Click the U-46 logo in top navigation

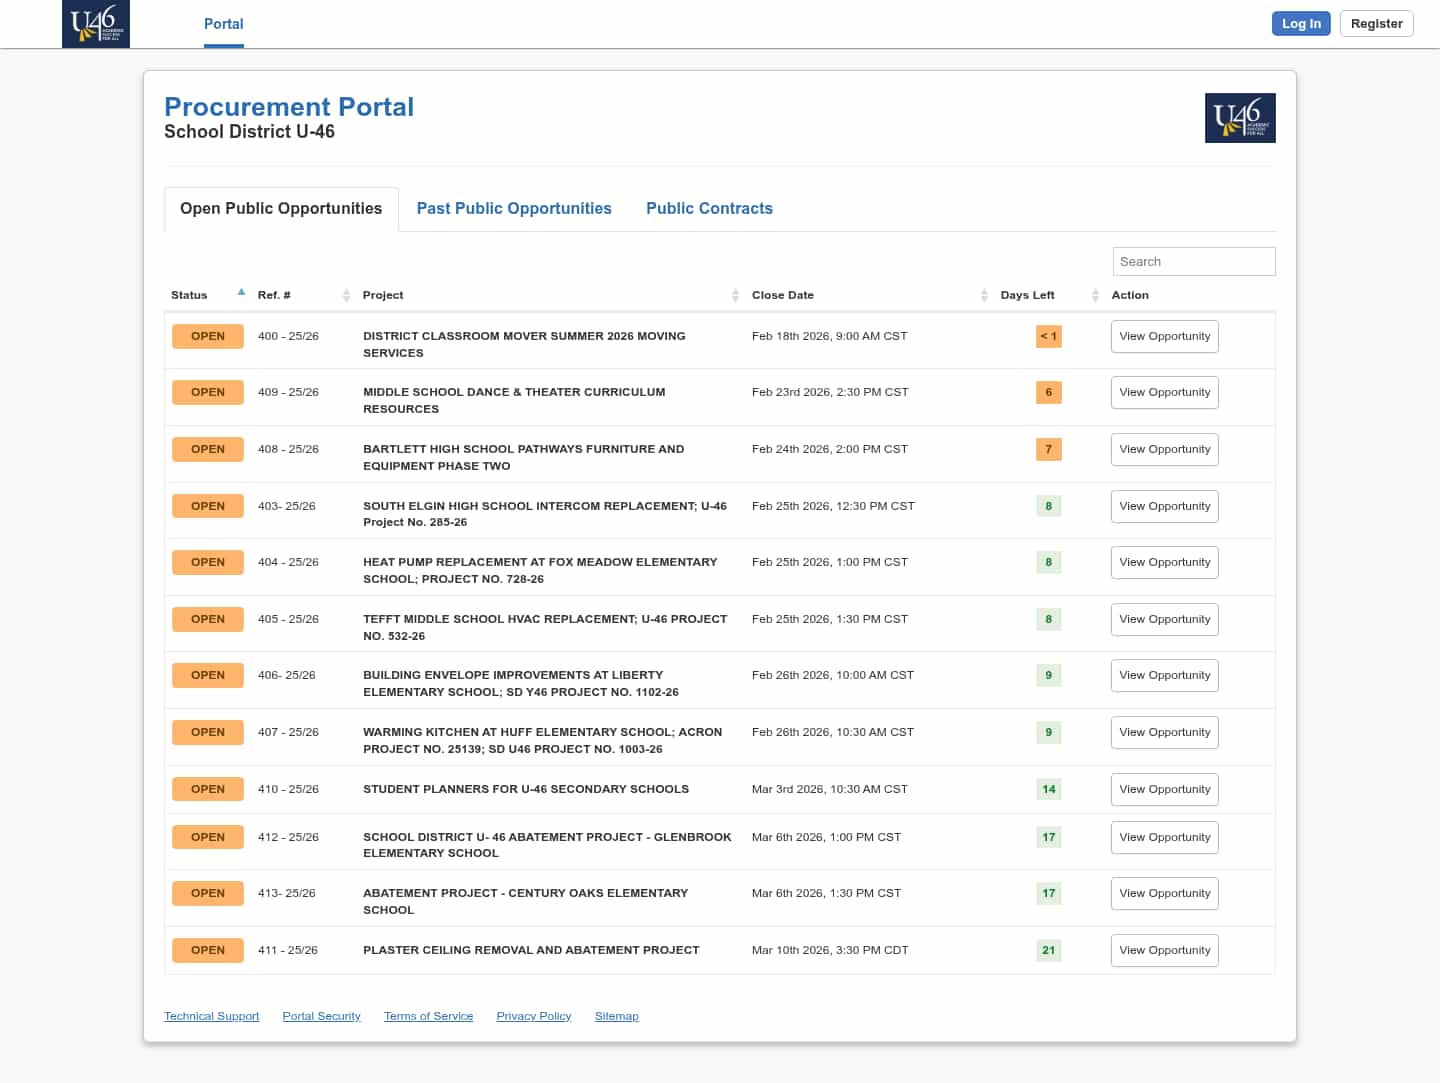[x=96, y=24]
